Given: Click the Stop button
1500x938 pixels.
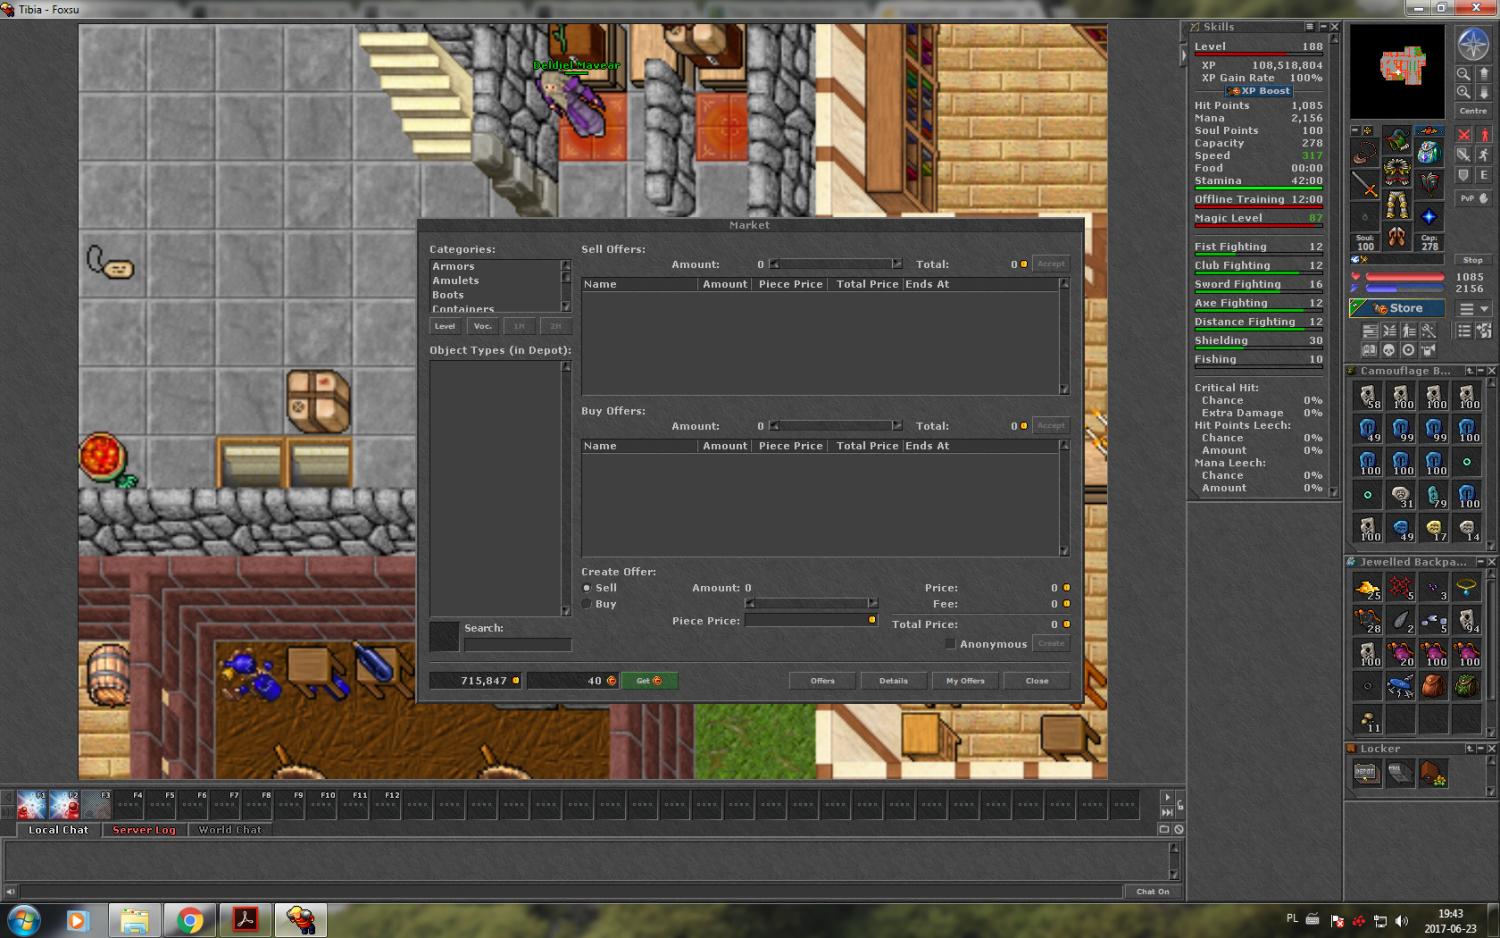Looking at the screenshot, I should click(1473, 260).
